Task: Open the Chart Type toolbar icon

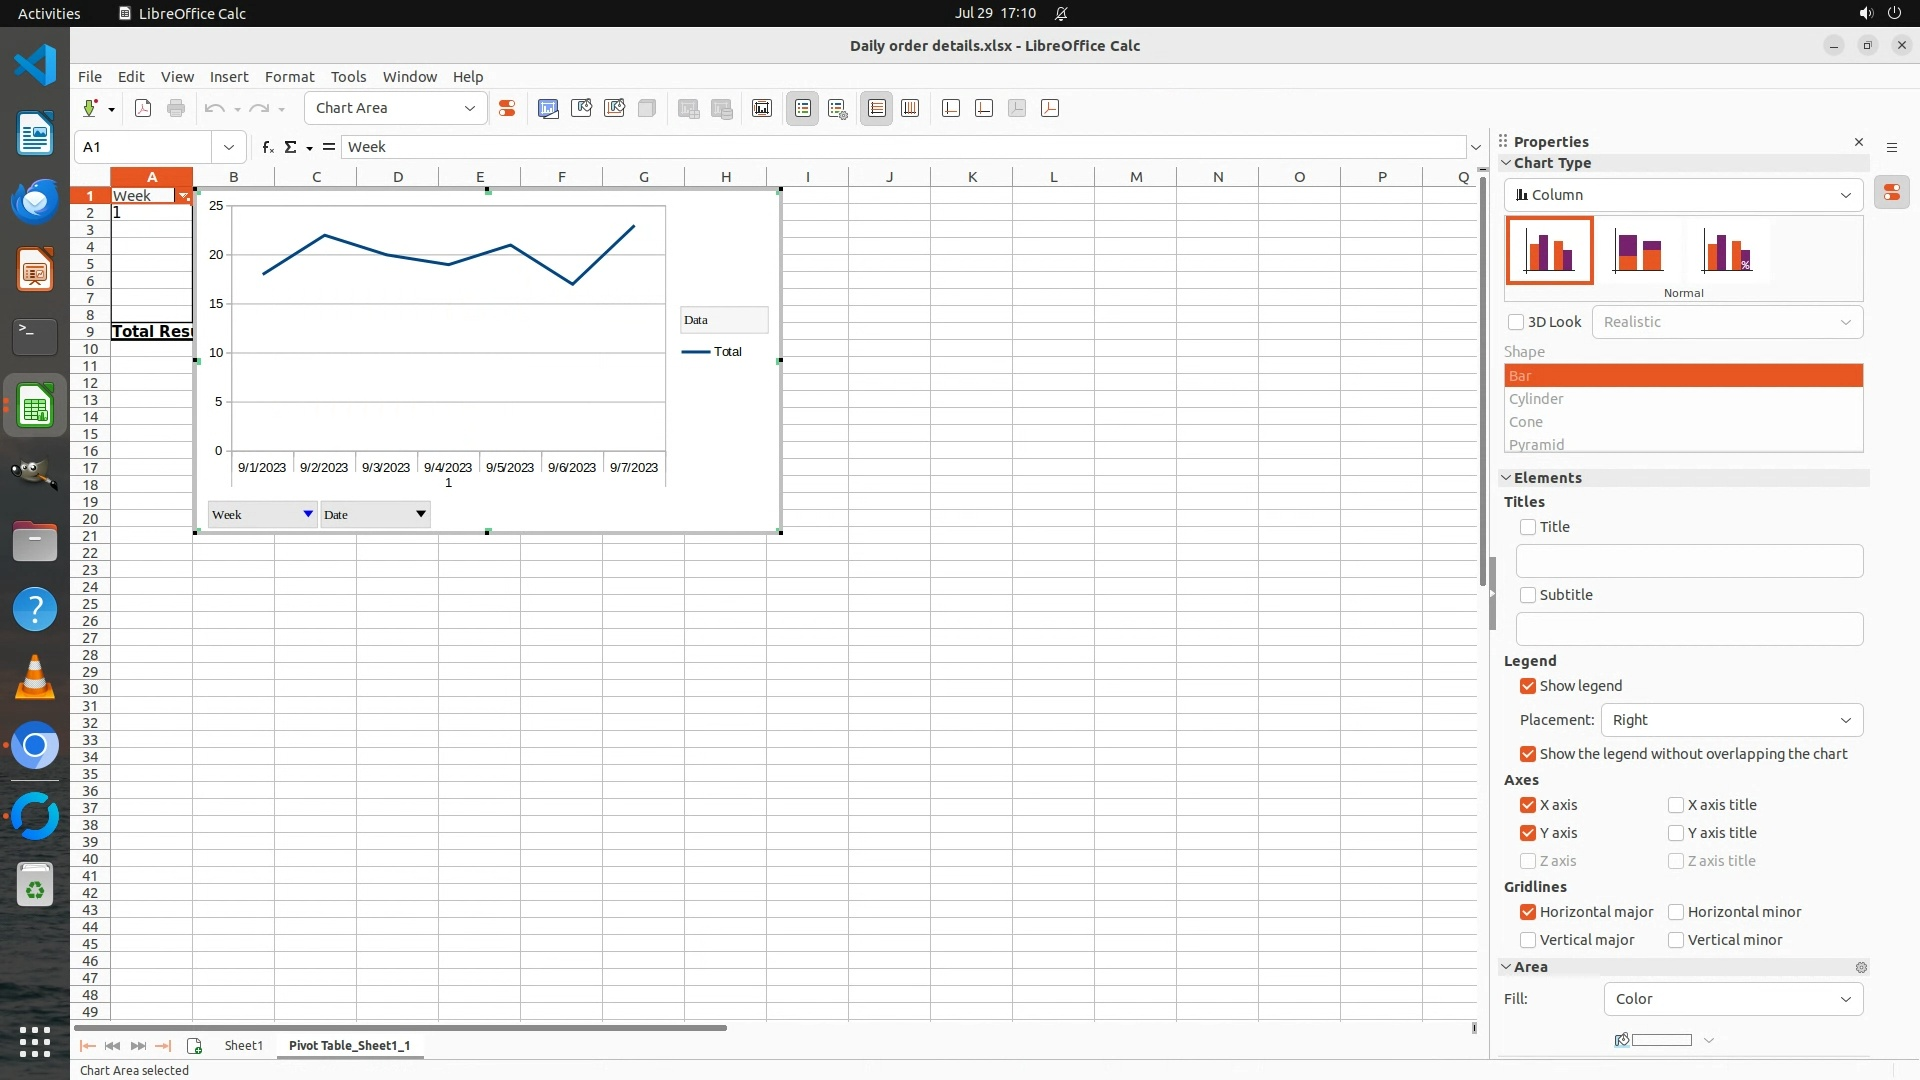Action: pos(548,108)
